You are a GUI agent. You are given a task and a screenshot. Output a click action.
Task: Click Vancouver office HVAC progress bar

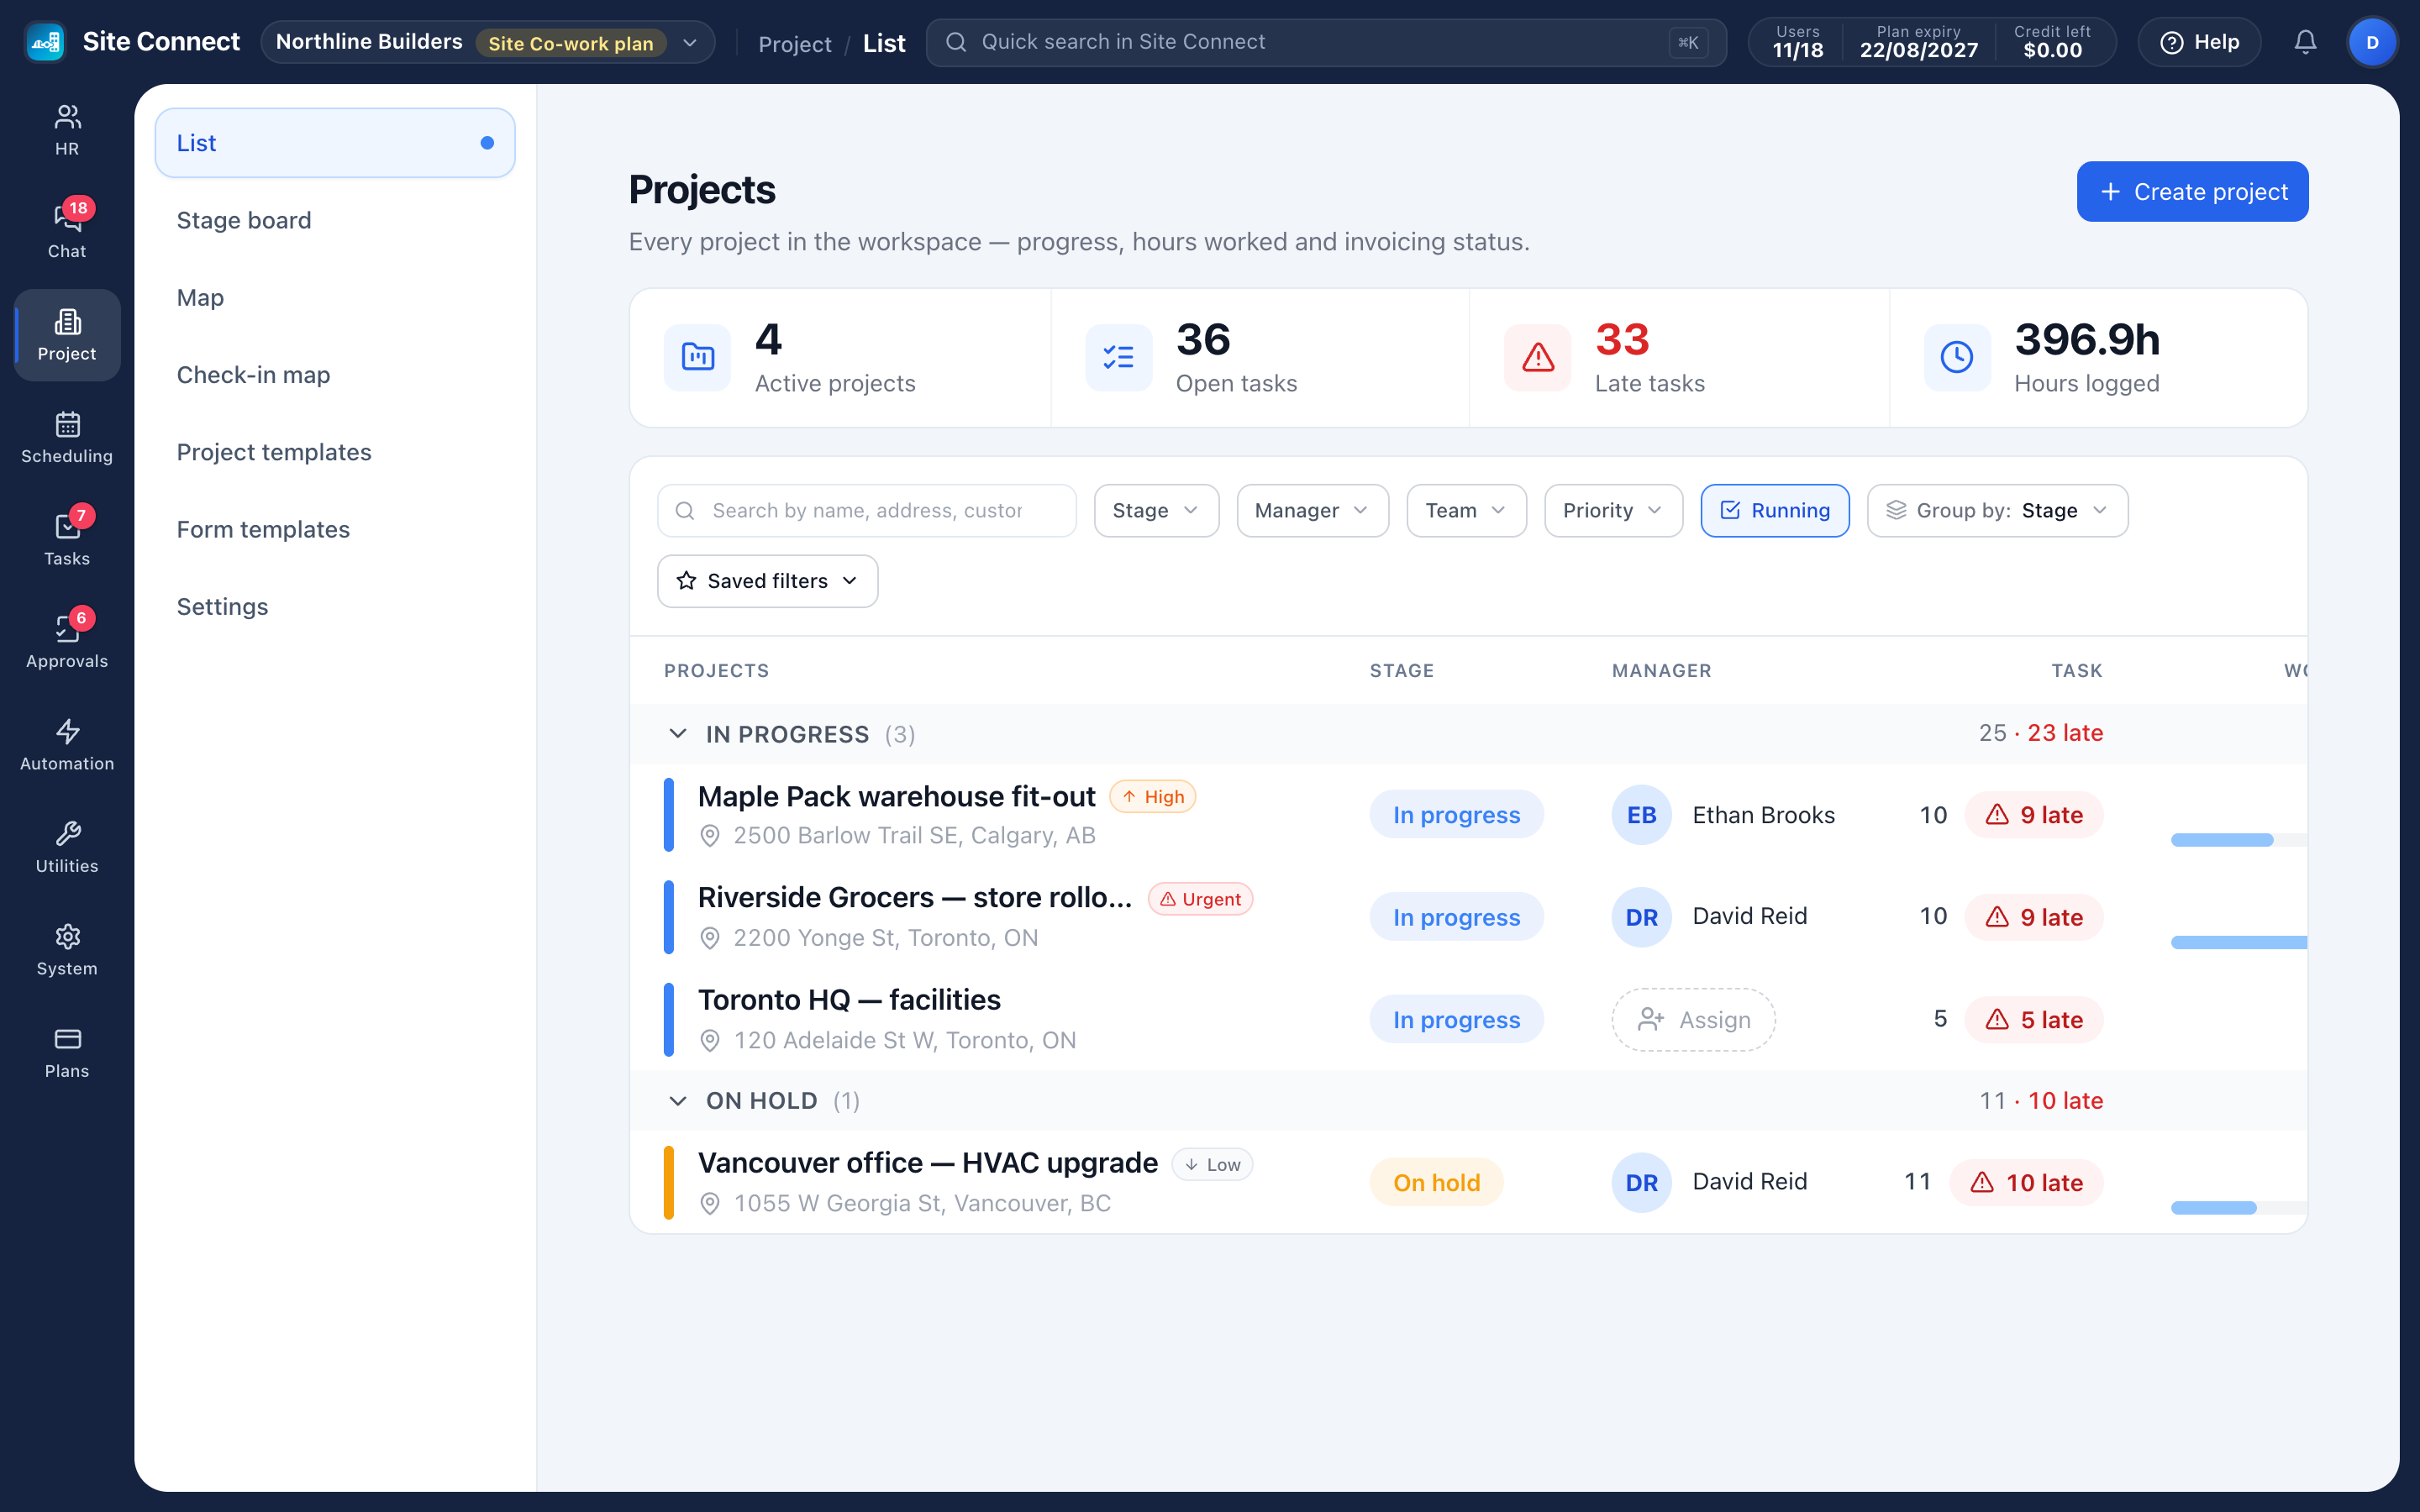(2239, 1208)
